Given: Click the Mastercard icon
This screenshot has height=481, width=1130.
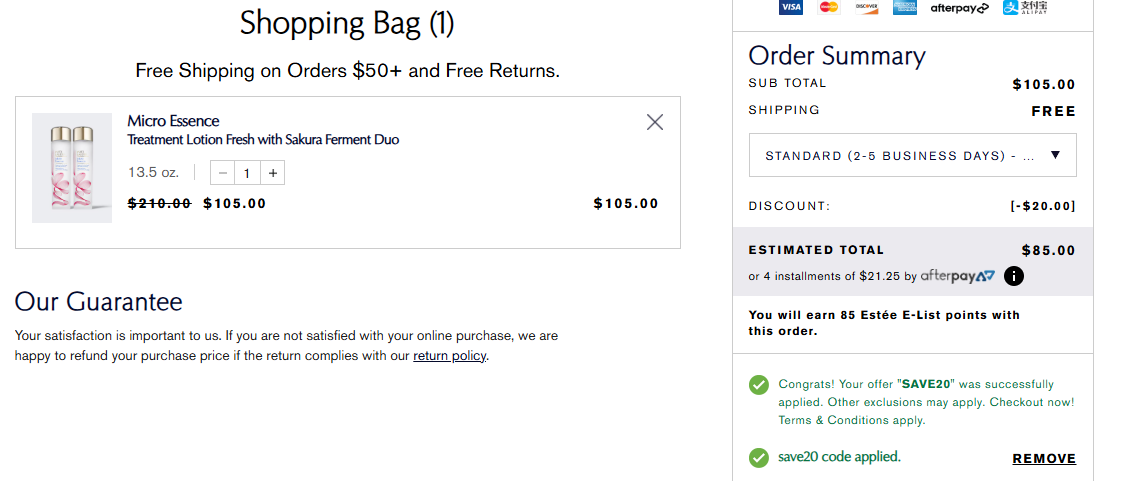Looking at the screenshot, I should point(828,8).
